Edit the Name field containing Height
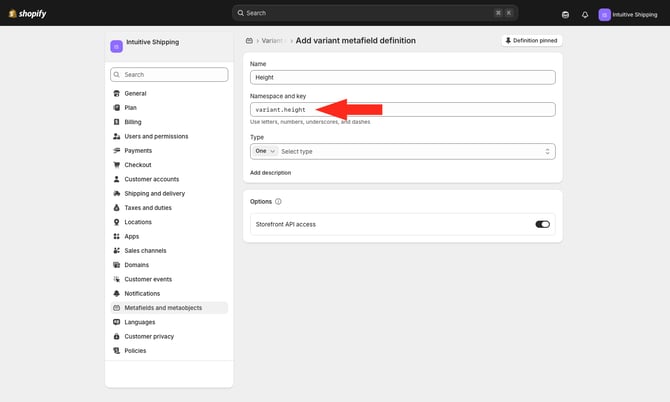670x402 pixels. coord(403,77)
